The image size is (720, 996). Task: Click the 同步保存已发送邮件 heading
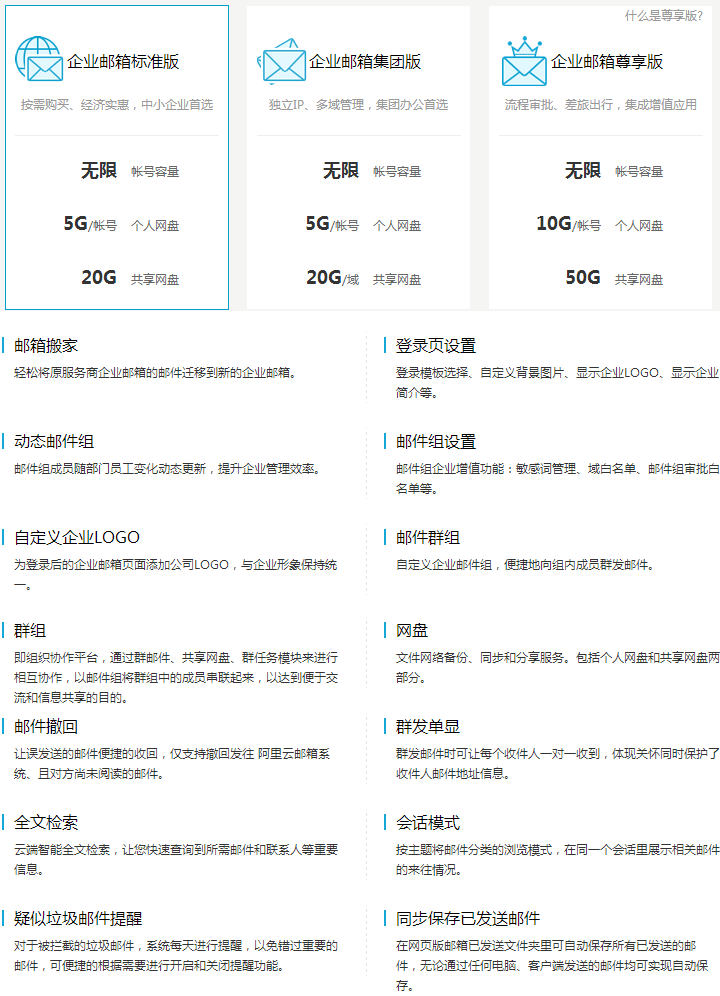pyautogui.click(x=467, y=918)
